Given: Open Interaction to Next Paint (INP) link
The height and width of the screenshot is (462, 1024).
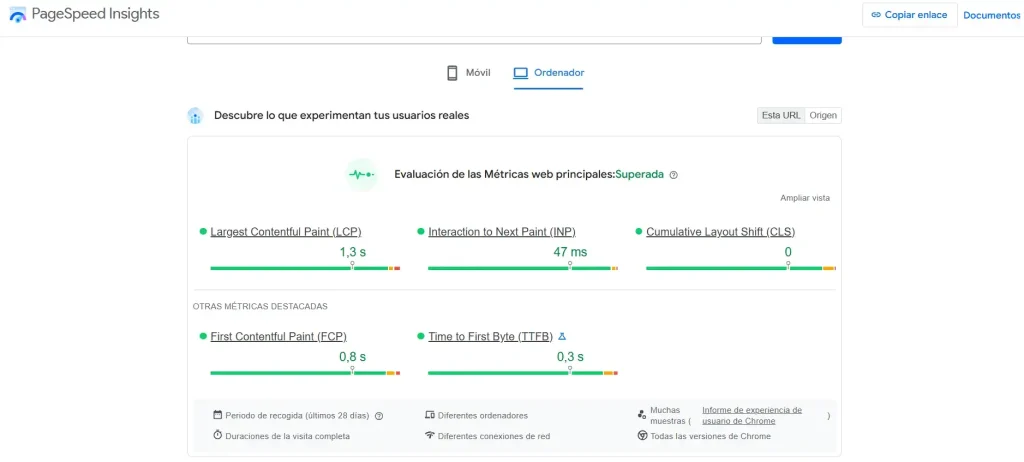Looking at the screenshot, I should (502, 232).
